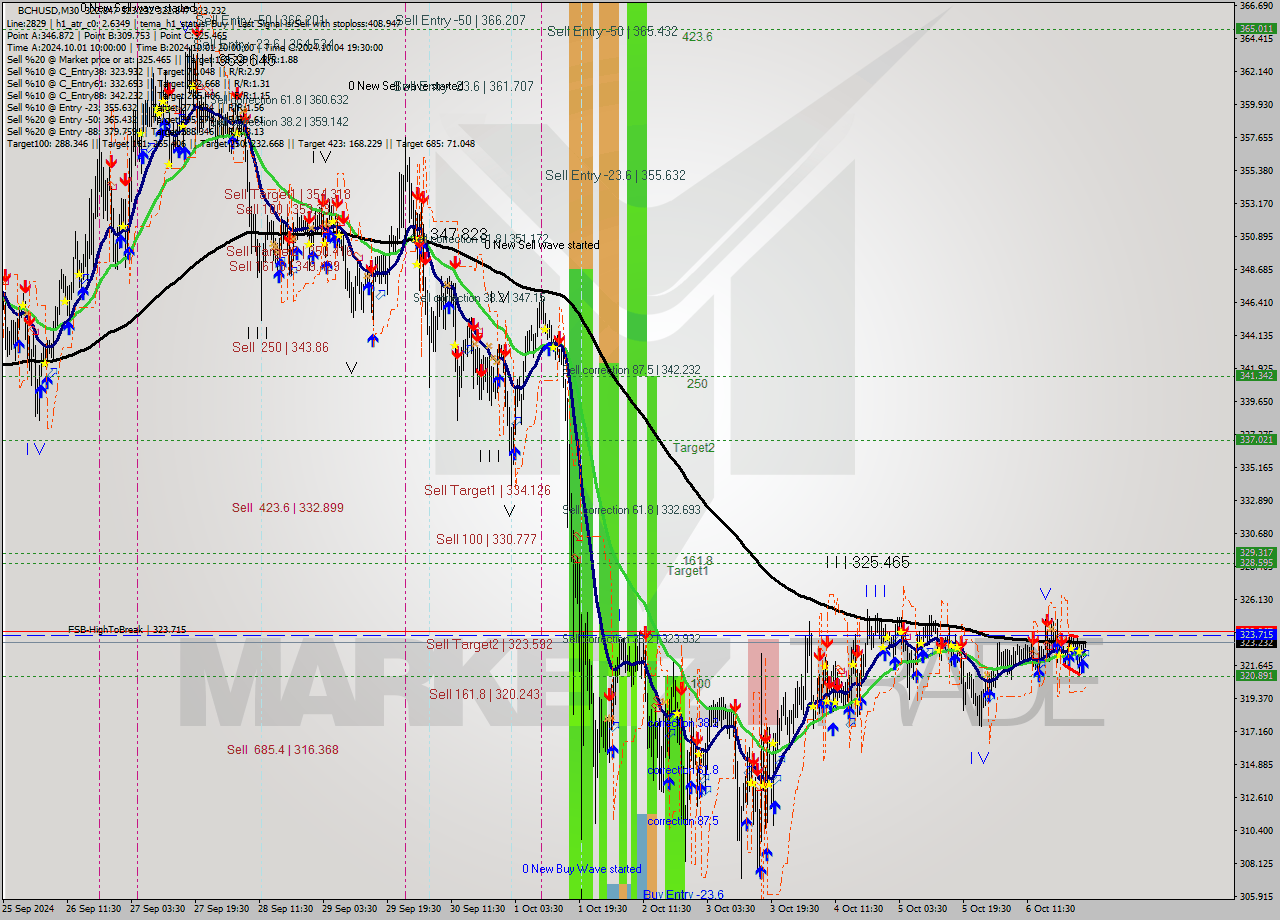The width and height of the screenshot is (1280, 920).
Task: Click the 'Sell 685.4 | 316.368' label
Action: point(282,750)
